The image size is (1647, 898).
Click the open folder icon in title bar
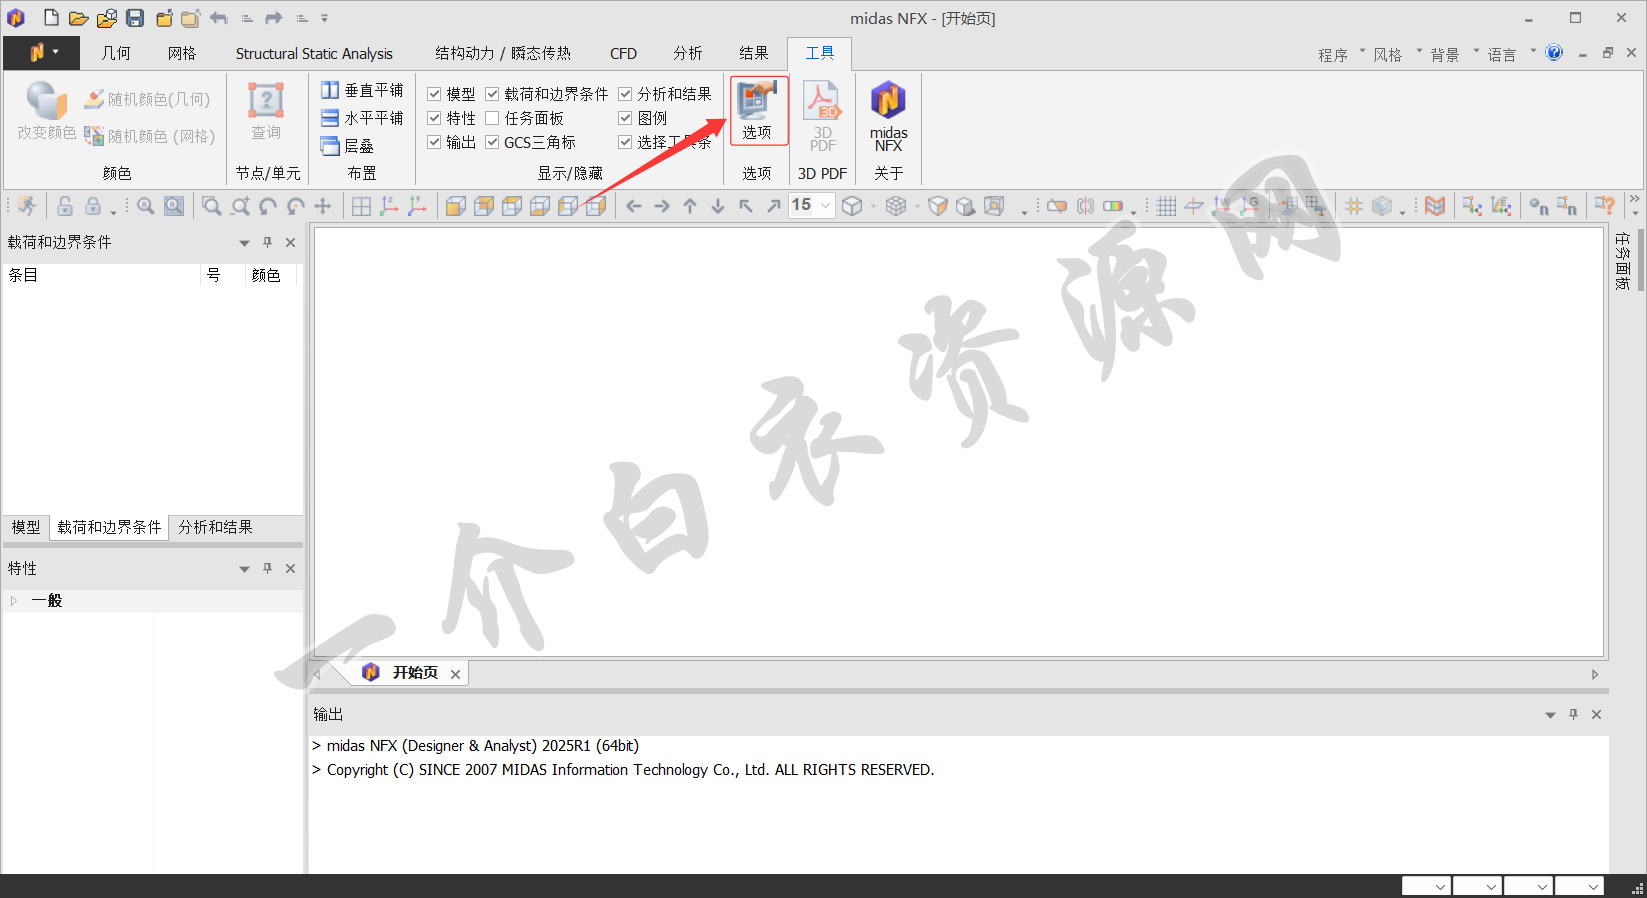coord(78,18)
